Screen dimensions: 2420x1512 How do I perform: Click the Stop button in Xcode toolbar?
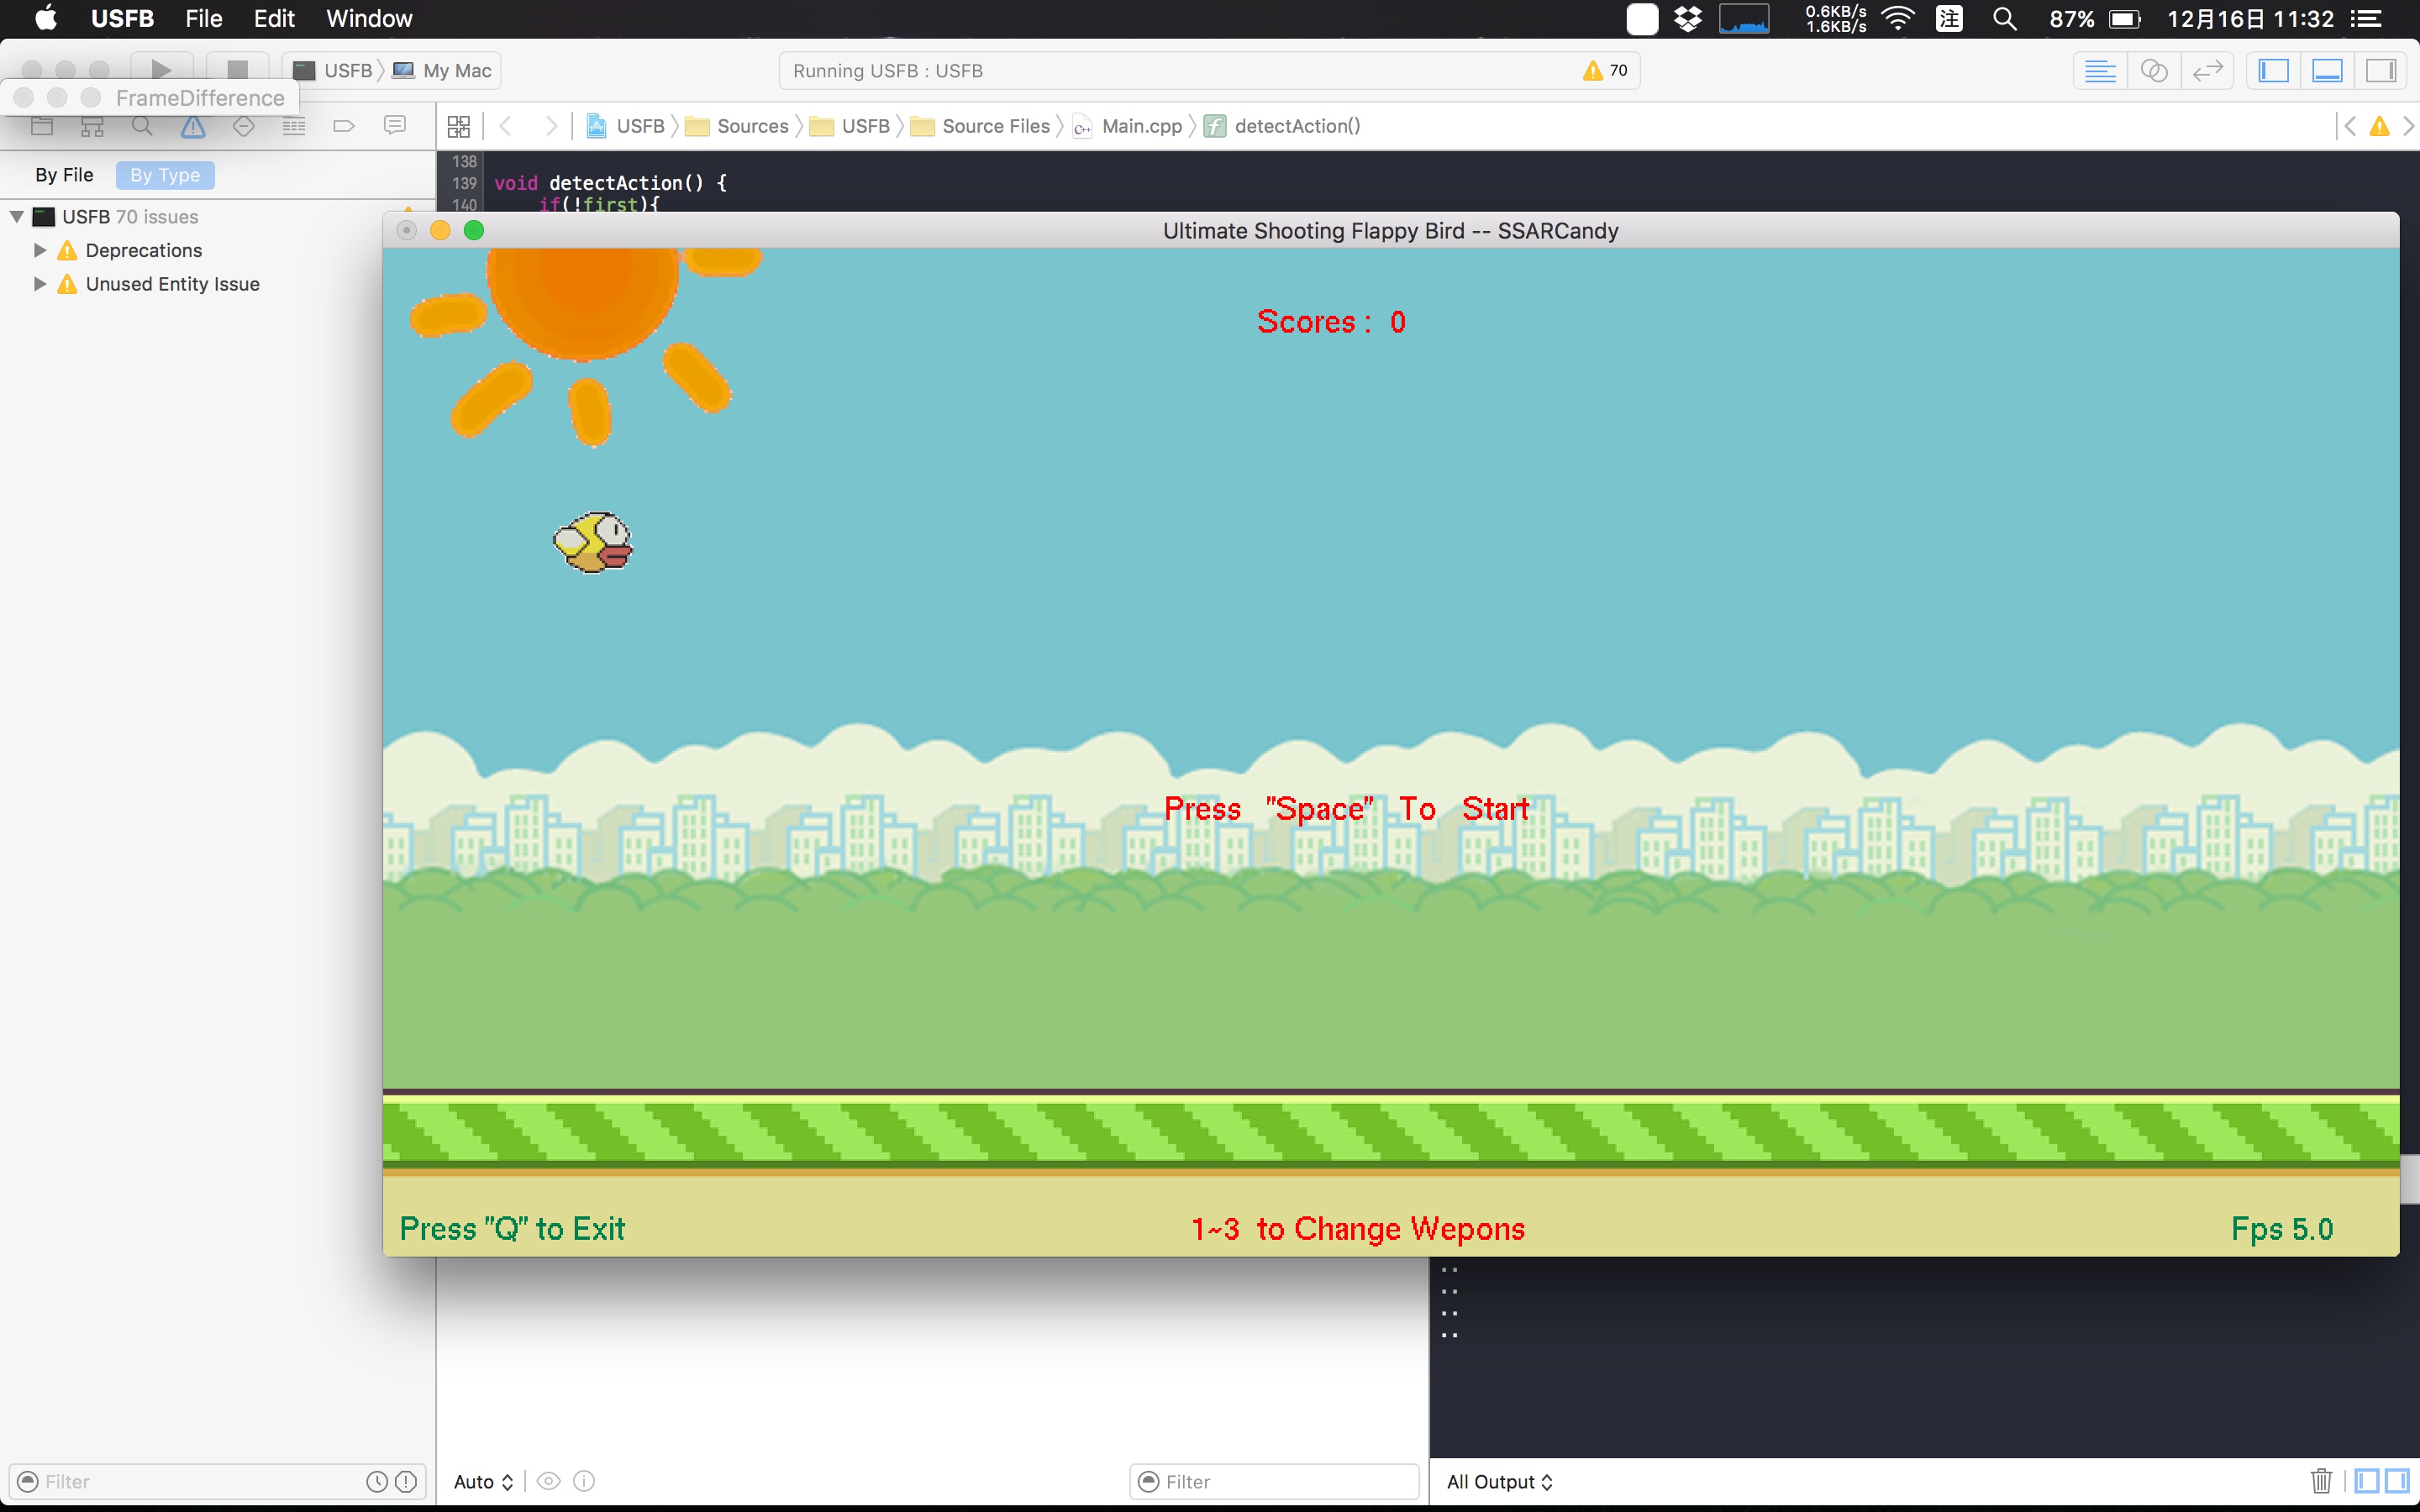point(237,70)
